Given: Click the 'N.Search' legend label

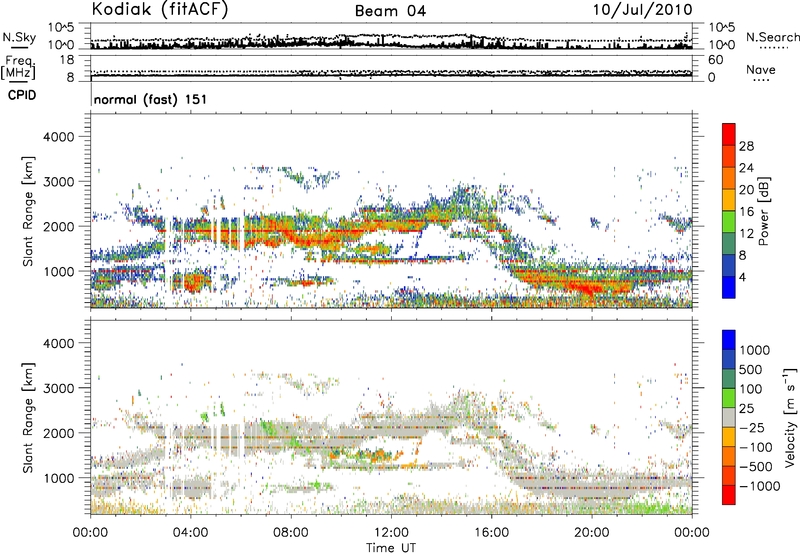Looking at the screenshot, I should [x=772, y=37].
